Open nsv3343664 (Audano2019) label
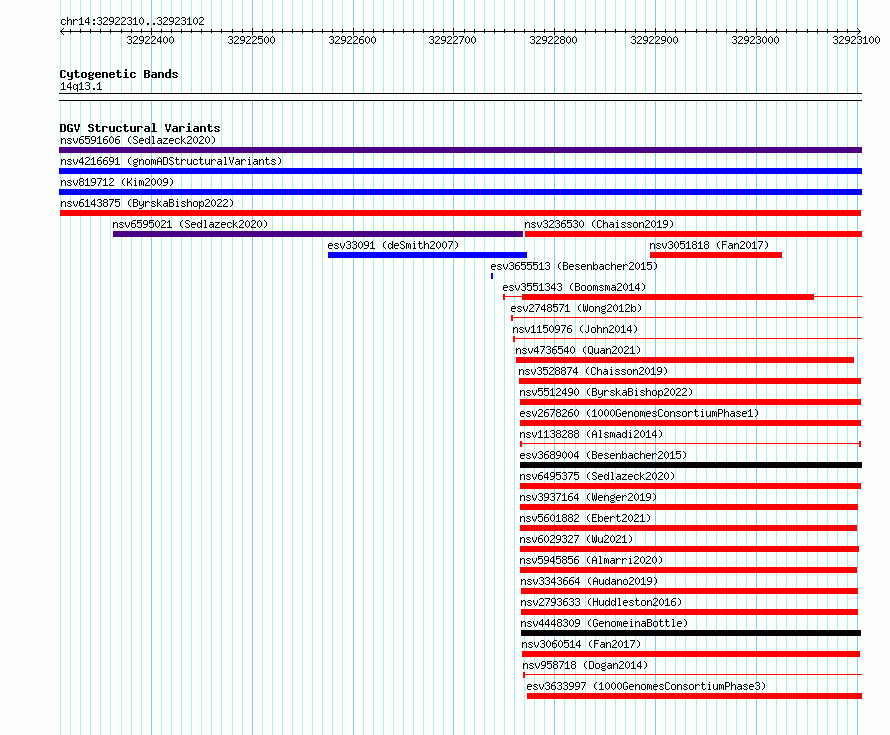Screen dimensions: 890x735 [x=589, y=581]
